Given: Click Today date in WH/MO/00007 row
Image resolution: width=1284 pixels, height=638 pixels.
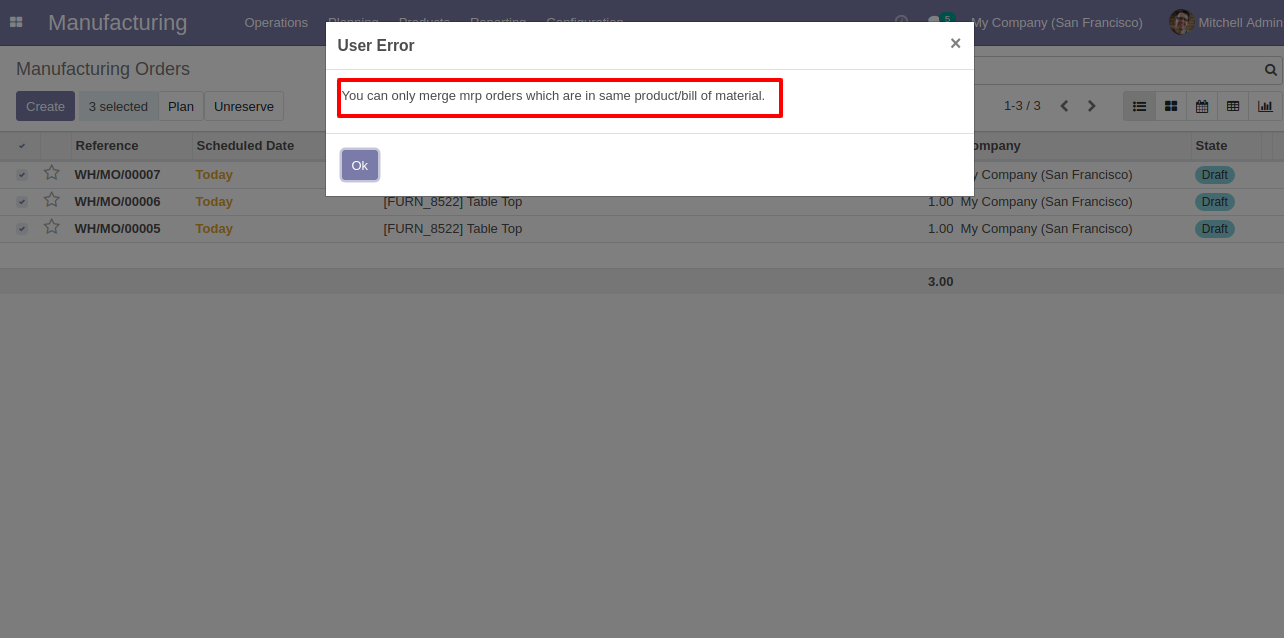Looking at the screenshot, I should [x=214, y=175].
